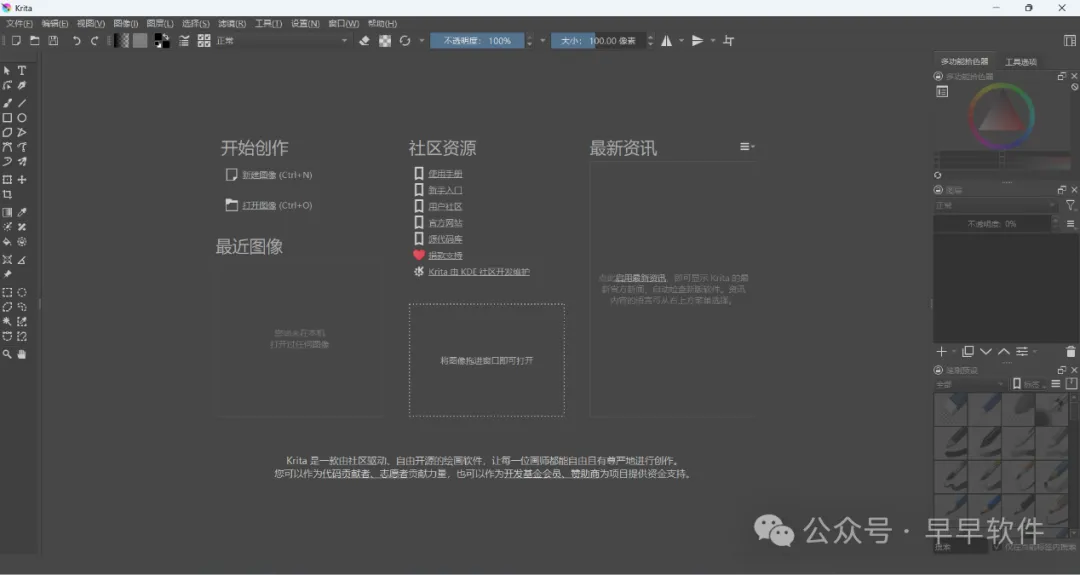
Task: Open the 滤镜(R) menu
Action: point(232,23)
